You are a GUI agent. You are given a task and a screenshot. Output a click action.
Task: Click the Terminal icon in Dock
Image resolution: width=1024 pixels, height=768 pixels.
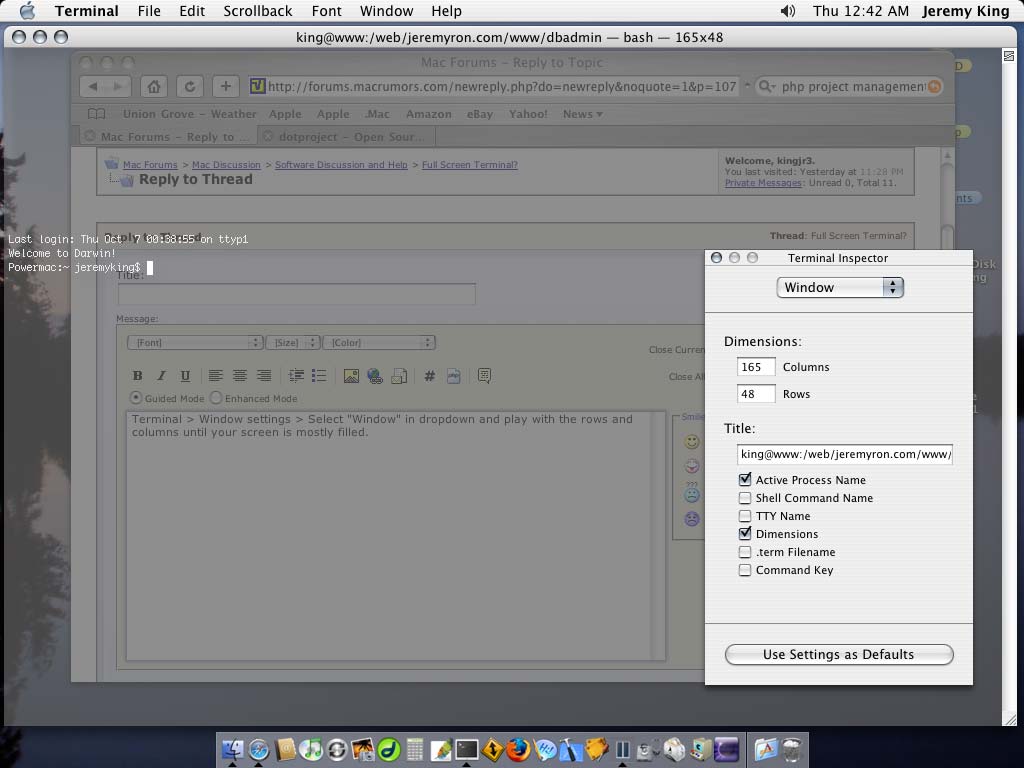(466, 749)
